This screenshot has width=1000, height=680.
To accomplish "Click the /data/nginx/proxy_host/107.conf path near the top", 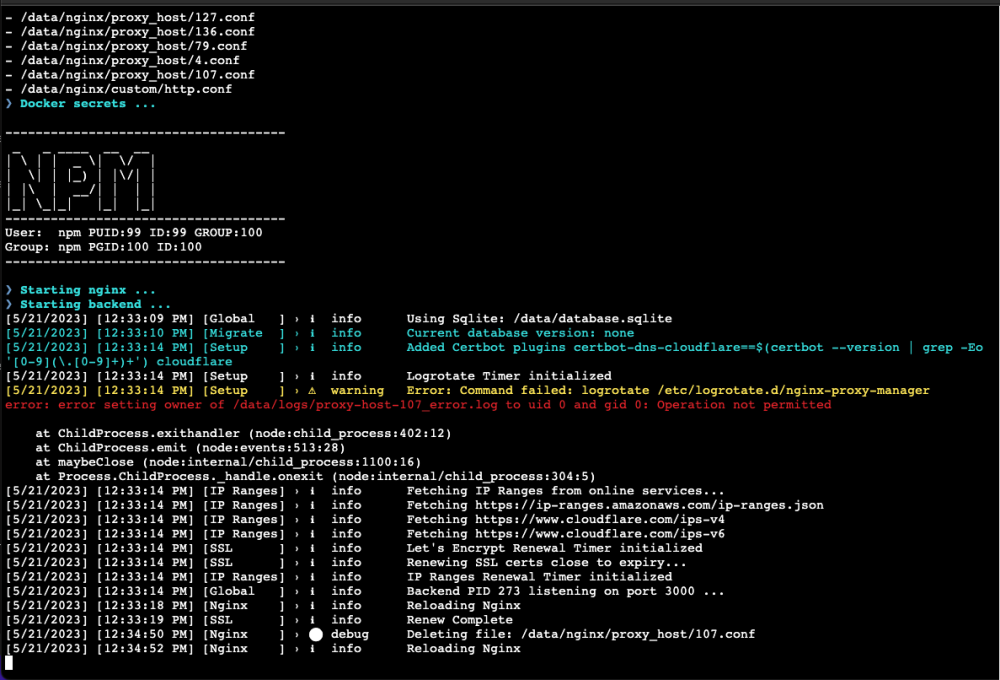I will coord(137,75).
